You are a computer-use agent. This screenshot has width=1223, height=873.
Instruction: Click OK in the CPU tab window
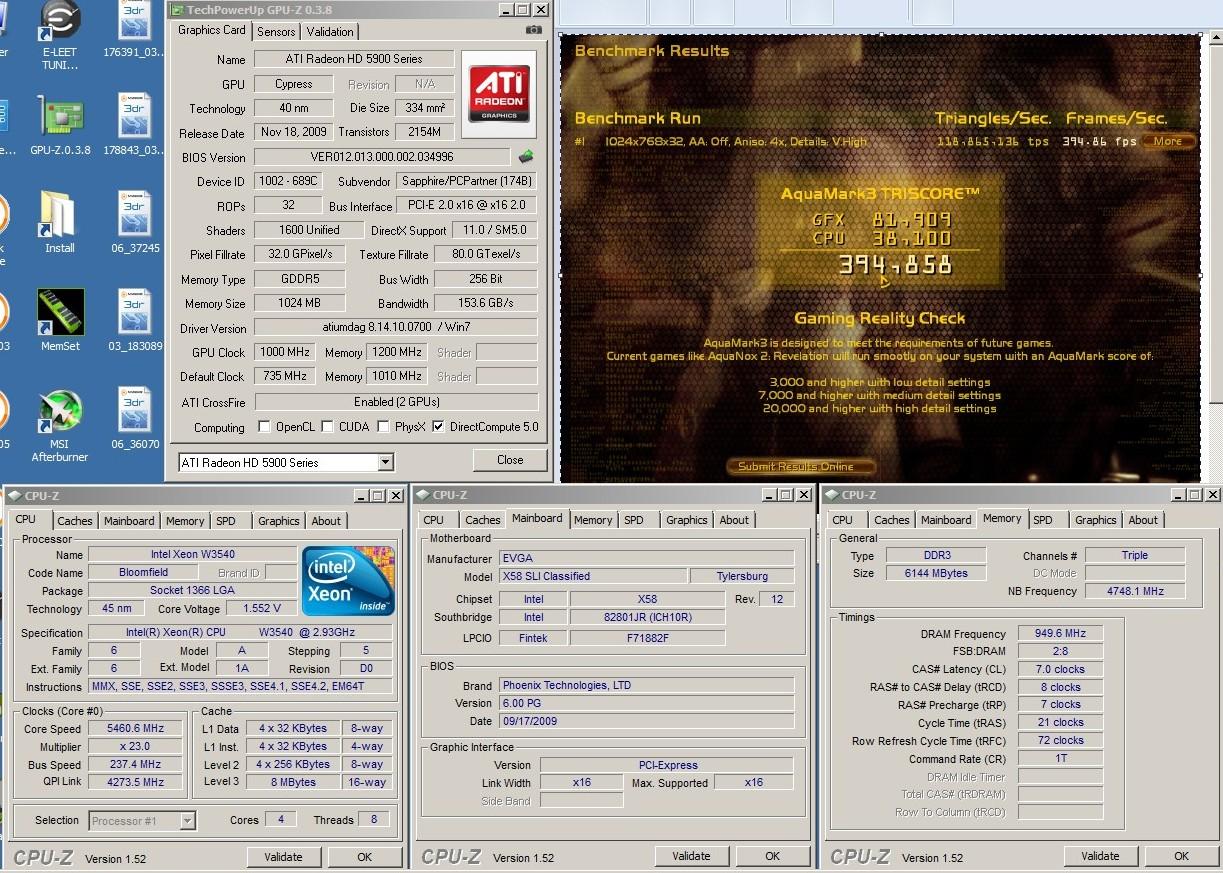point(365,857)
